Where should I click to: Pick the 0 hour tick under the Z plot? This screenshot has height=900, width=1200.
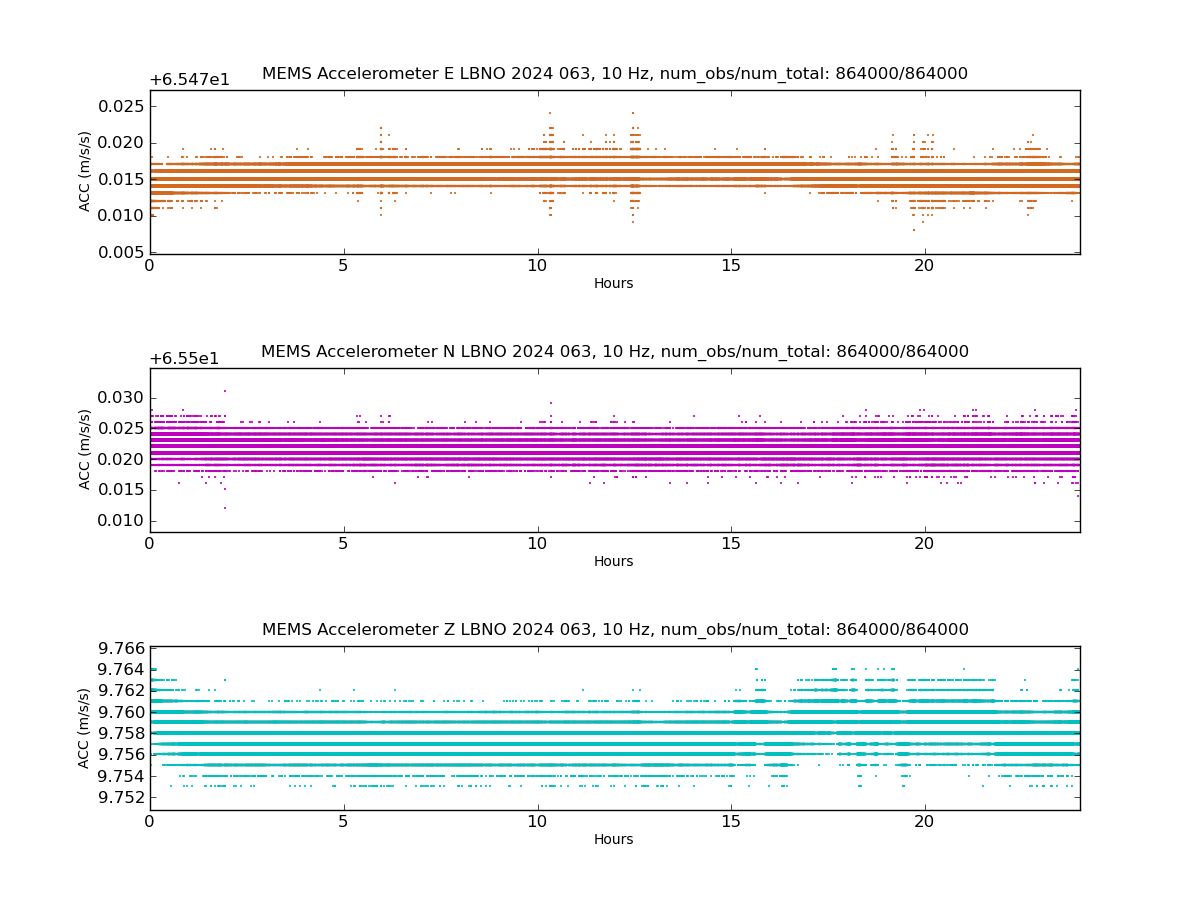coord(150,823)
